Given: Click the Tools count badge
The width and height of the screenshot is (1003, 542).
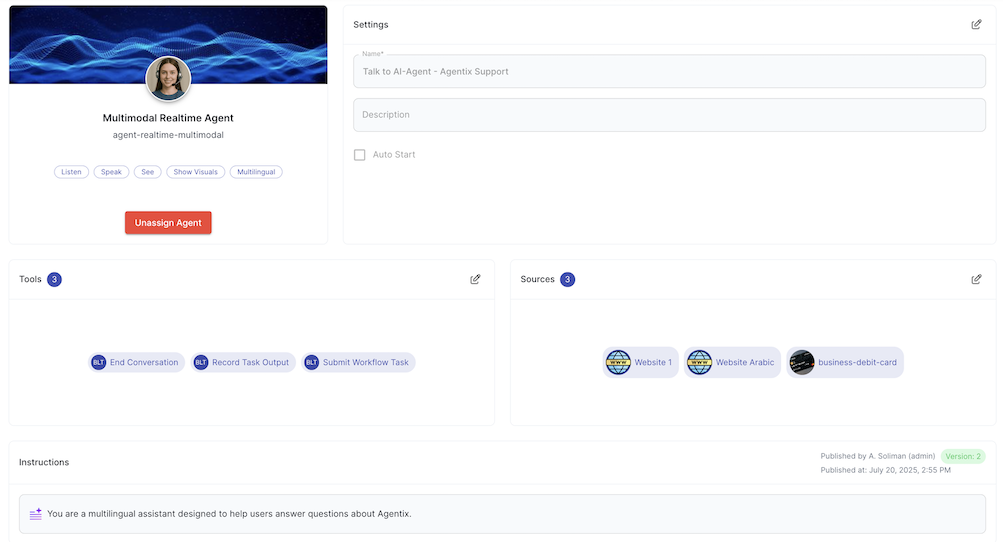Looking at the screenshot, I should 54,279.
